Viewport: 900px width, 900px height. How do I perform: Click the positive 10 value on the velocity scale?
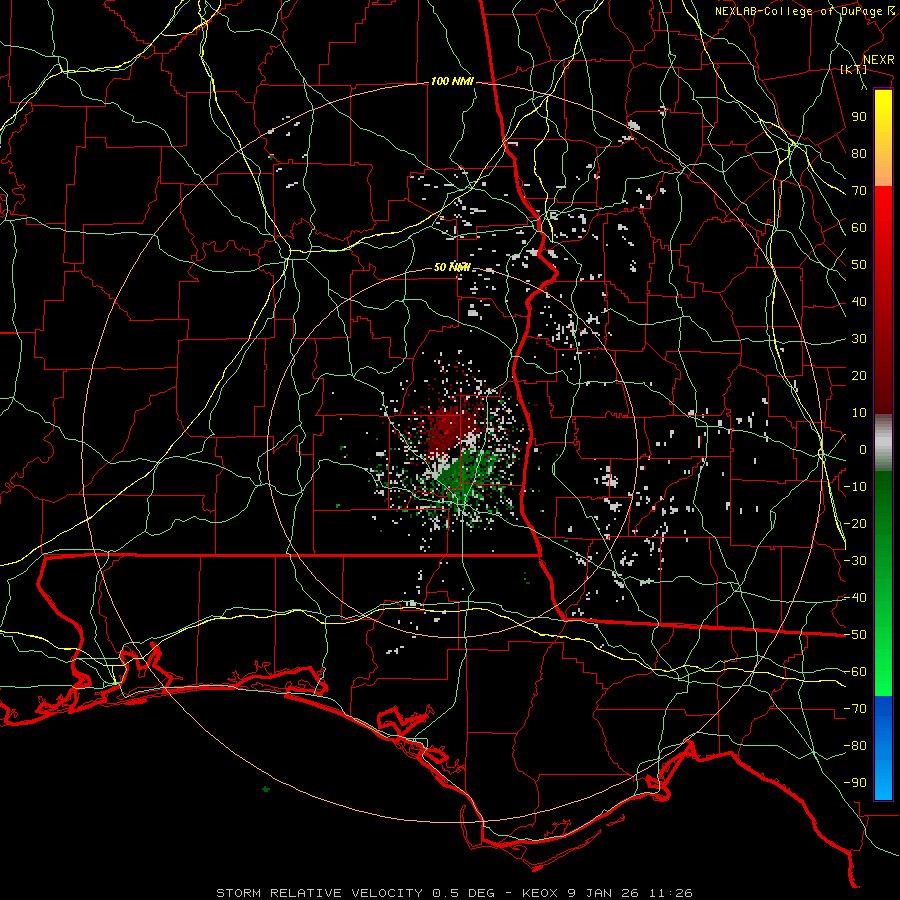tap(859, 413)
